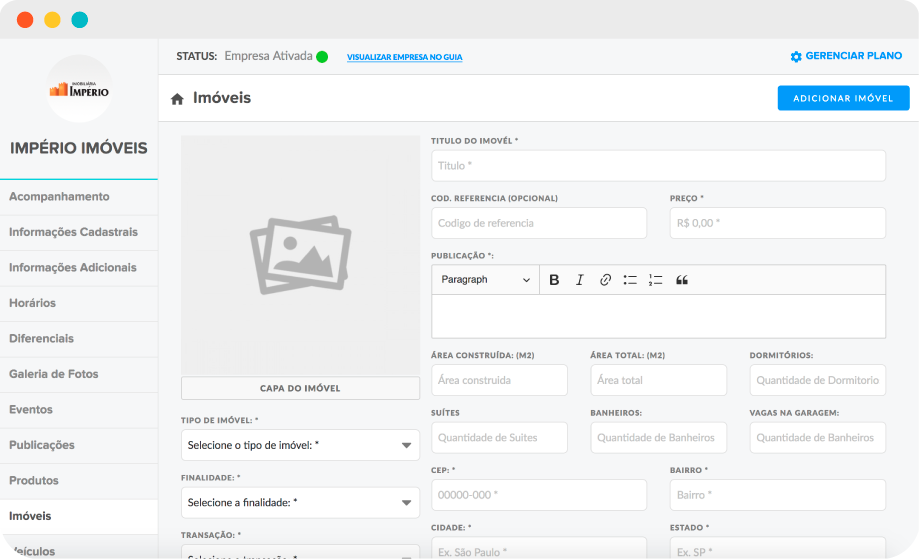The height and width of the screenshot is (559, 920).
Task: Select Imóveis in the sidebar
Action: click(79, 516)
